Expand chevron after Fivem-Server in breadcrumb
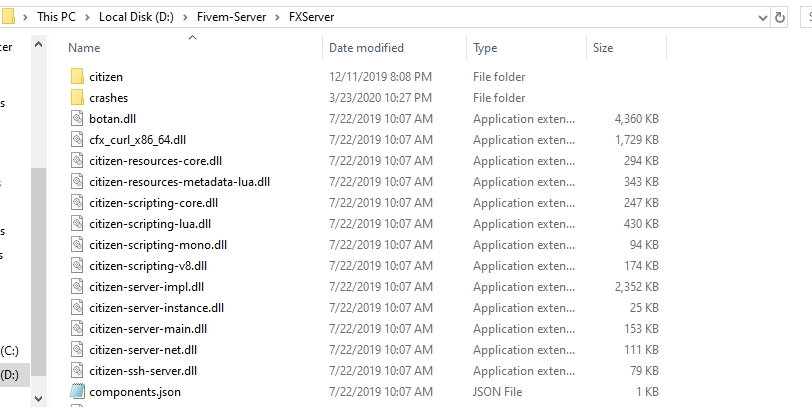 [x=281, y=17]
